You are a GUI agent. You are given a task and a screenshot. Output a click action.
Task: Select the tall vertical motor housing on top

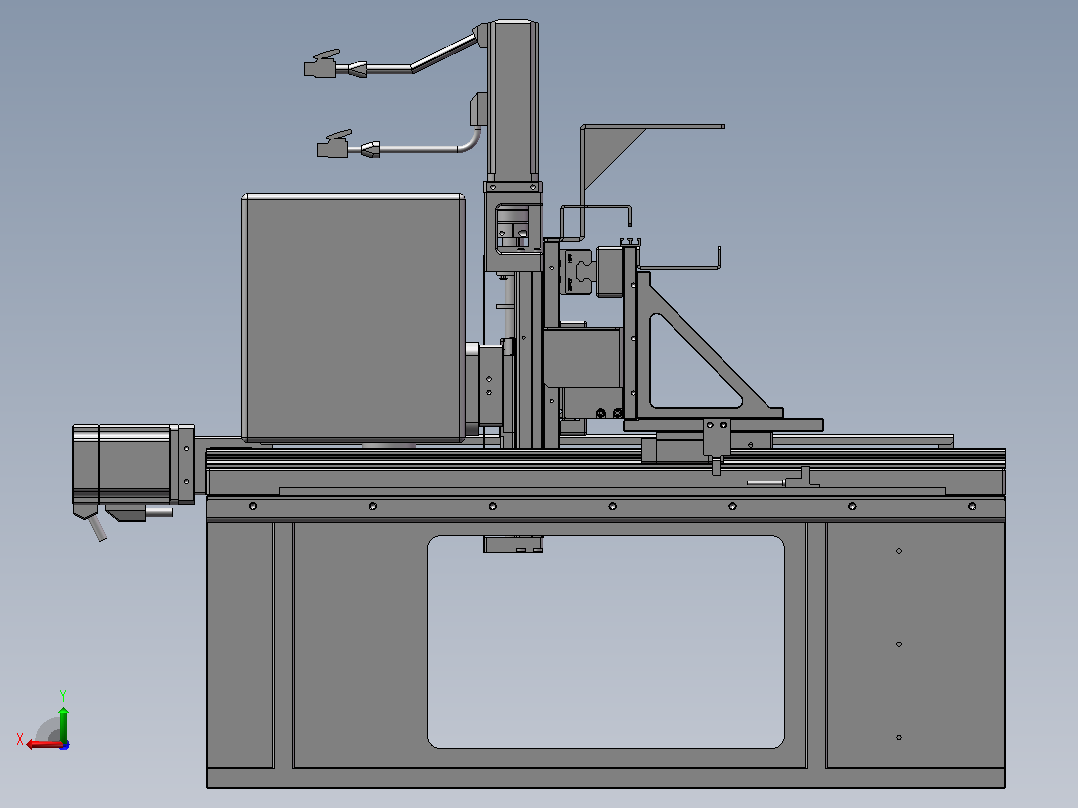pos(513,101)
